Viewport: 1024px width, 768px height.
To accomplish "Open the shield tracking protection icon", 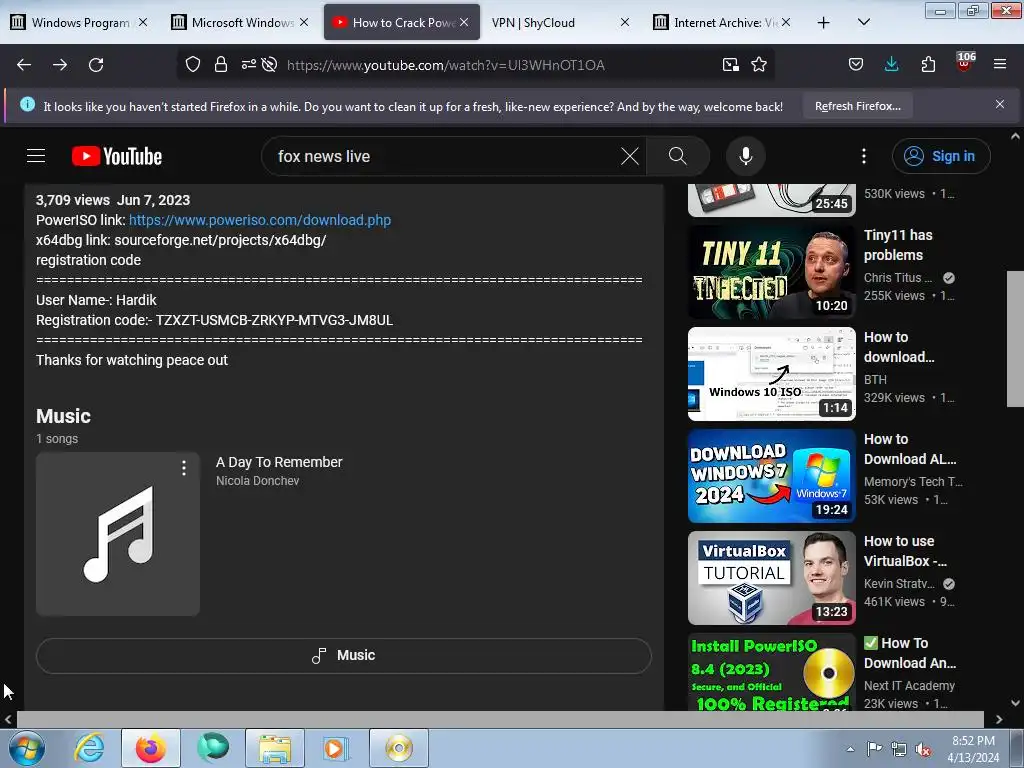I will click(193, 65).
